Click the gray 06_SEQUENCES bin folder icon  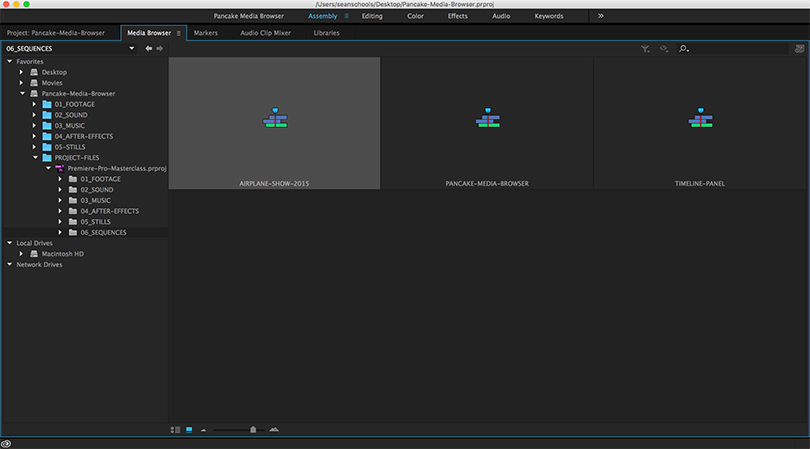(x=73, y=233)
